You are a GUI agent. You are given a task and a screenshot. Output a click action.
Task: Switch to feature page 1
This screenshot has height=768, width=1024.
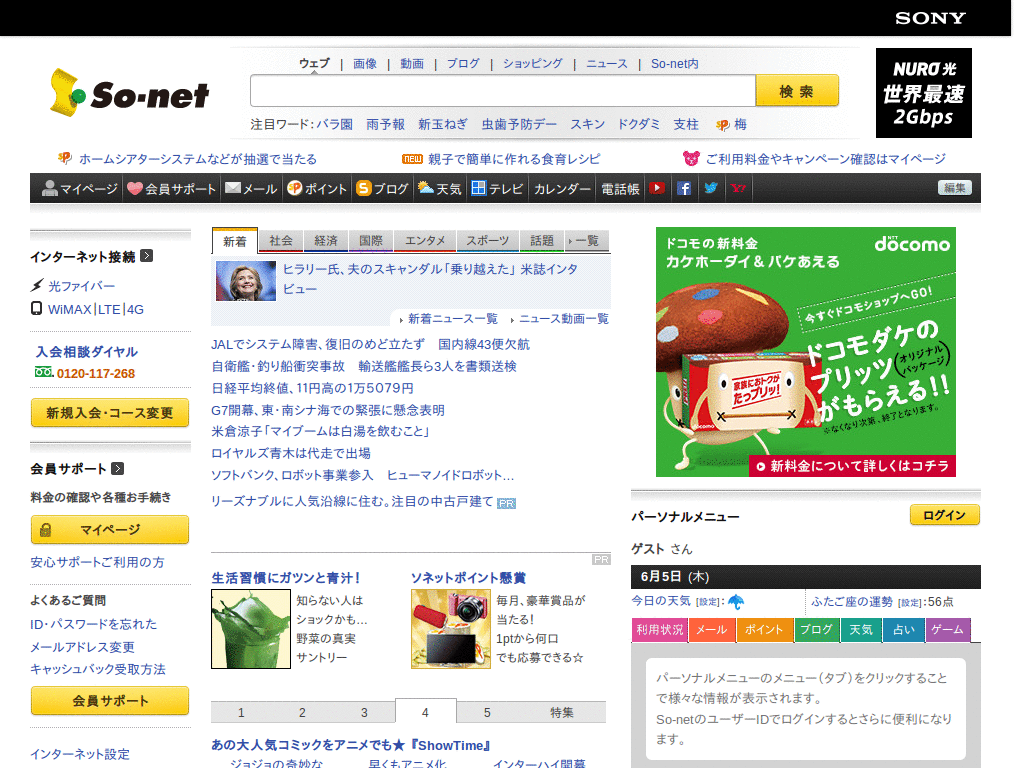[241, 712]
